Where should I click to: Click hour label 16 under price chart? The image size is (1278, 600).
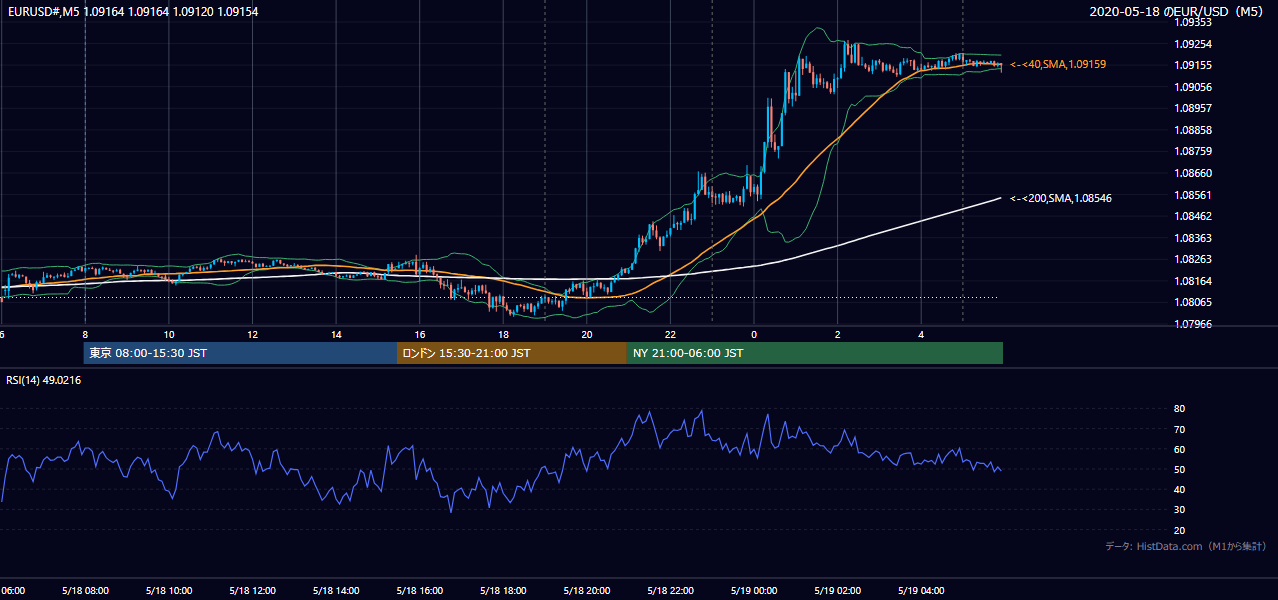(x=420, y=334)
